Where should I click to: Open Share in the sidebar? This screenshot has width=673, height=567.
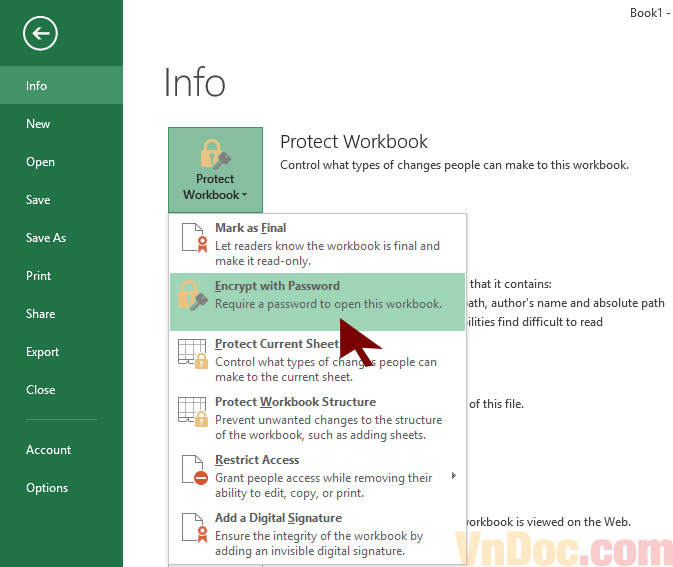61,314
